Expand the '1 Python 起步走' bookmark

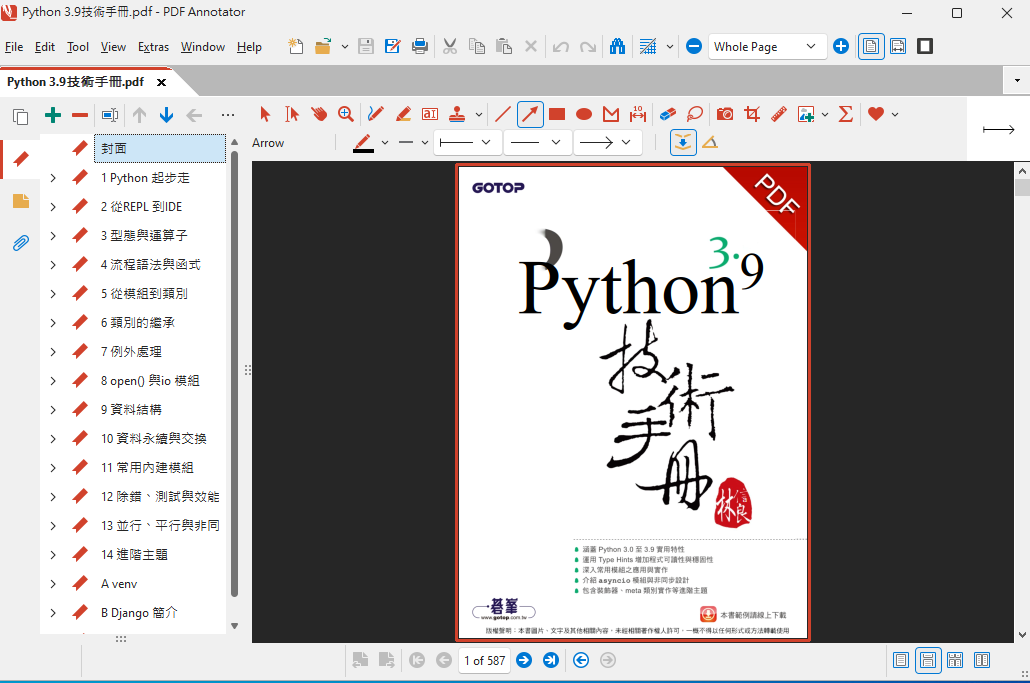pyautogui.click(x=53, y=178)
